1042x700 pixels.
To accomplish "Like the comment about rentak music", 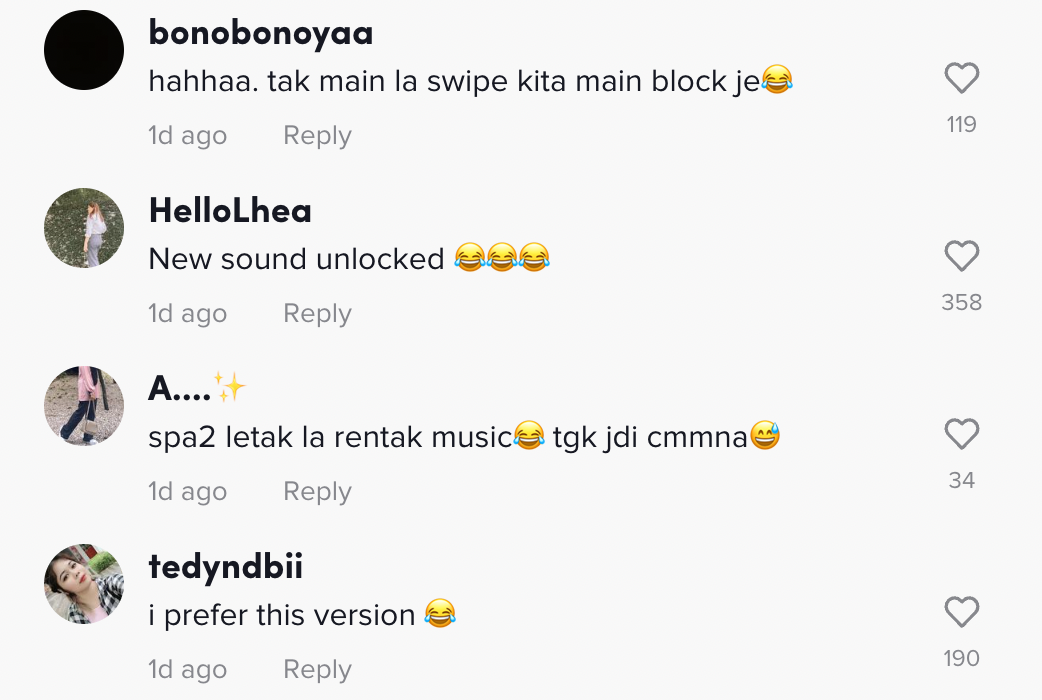I will tap(961, 435).
